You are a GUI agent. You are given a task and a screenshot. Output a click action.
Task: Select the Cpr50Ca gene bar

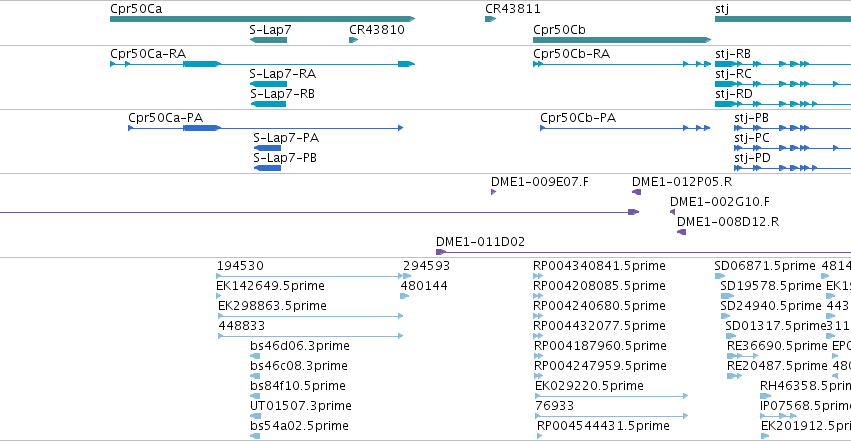pos(263,19)
